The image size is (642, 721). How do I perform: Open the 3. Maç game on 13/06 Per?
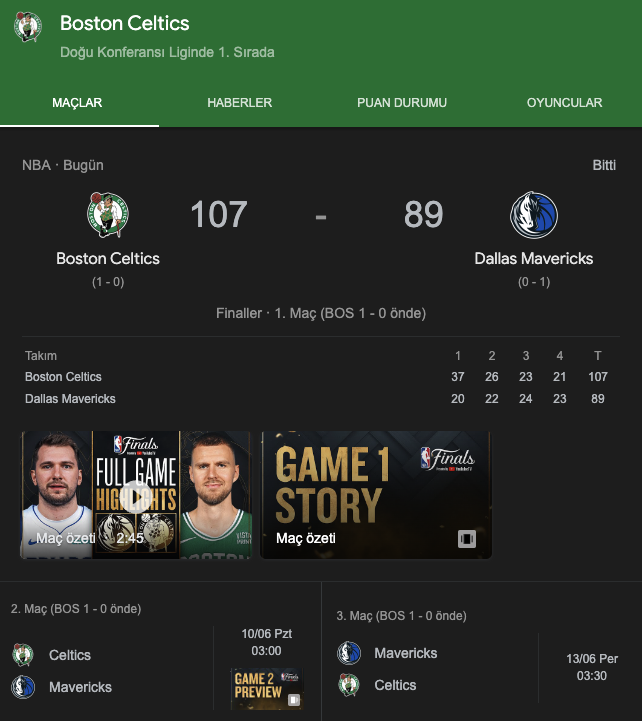coord(482,651)
